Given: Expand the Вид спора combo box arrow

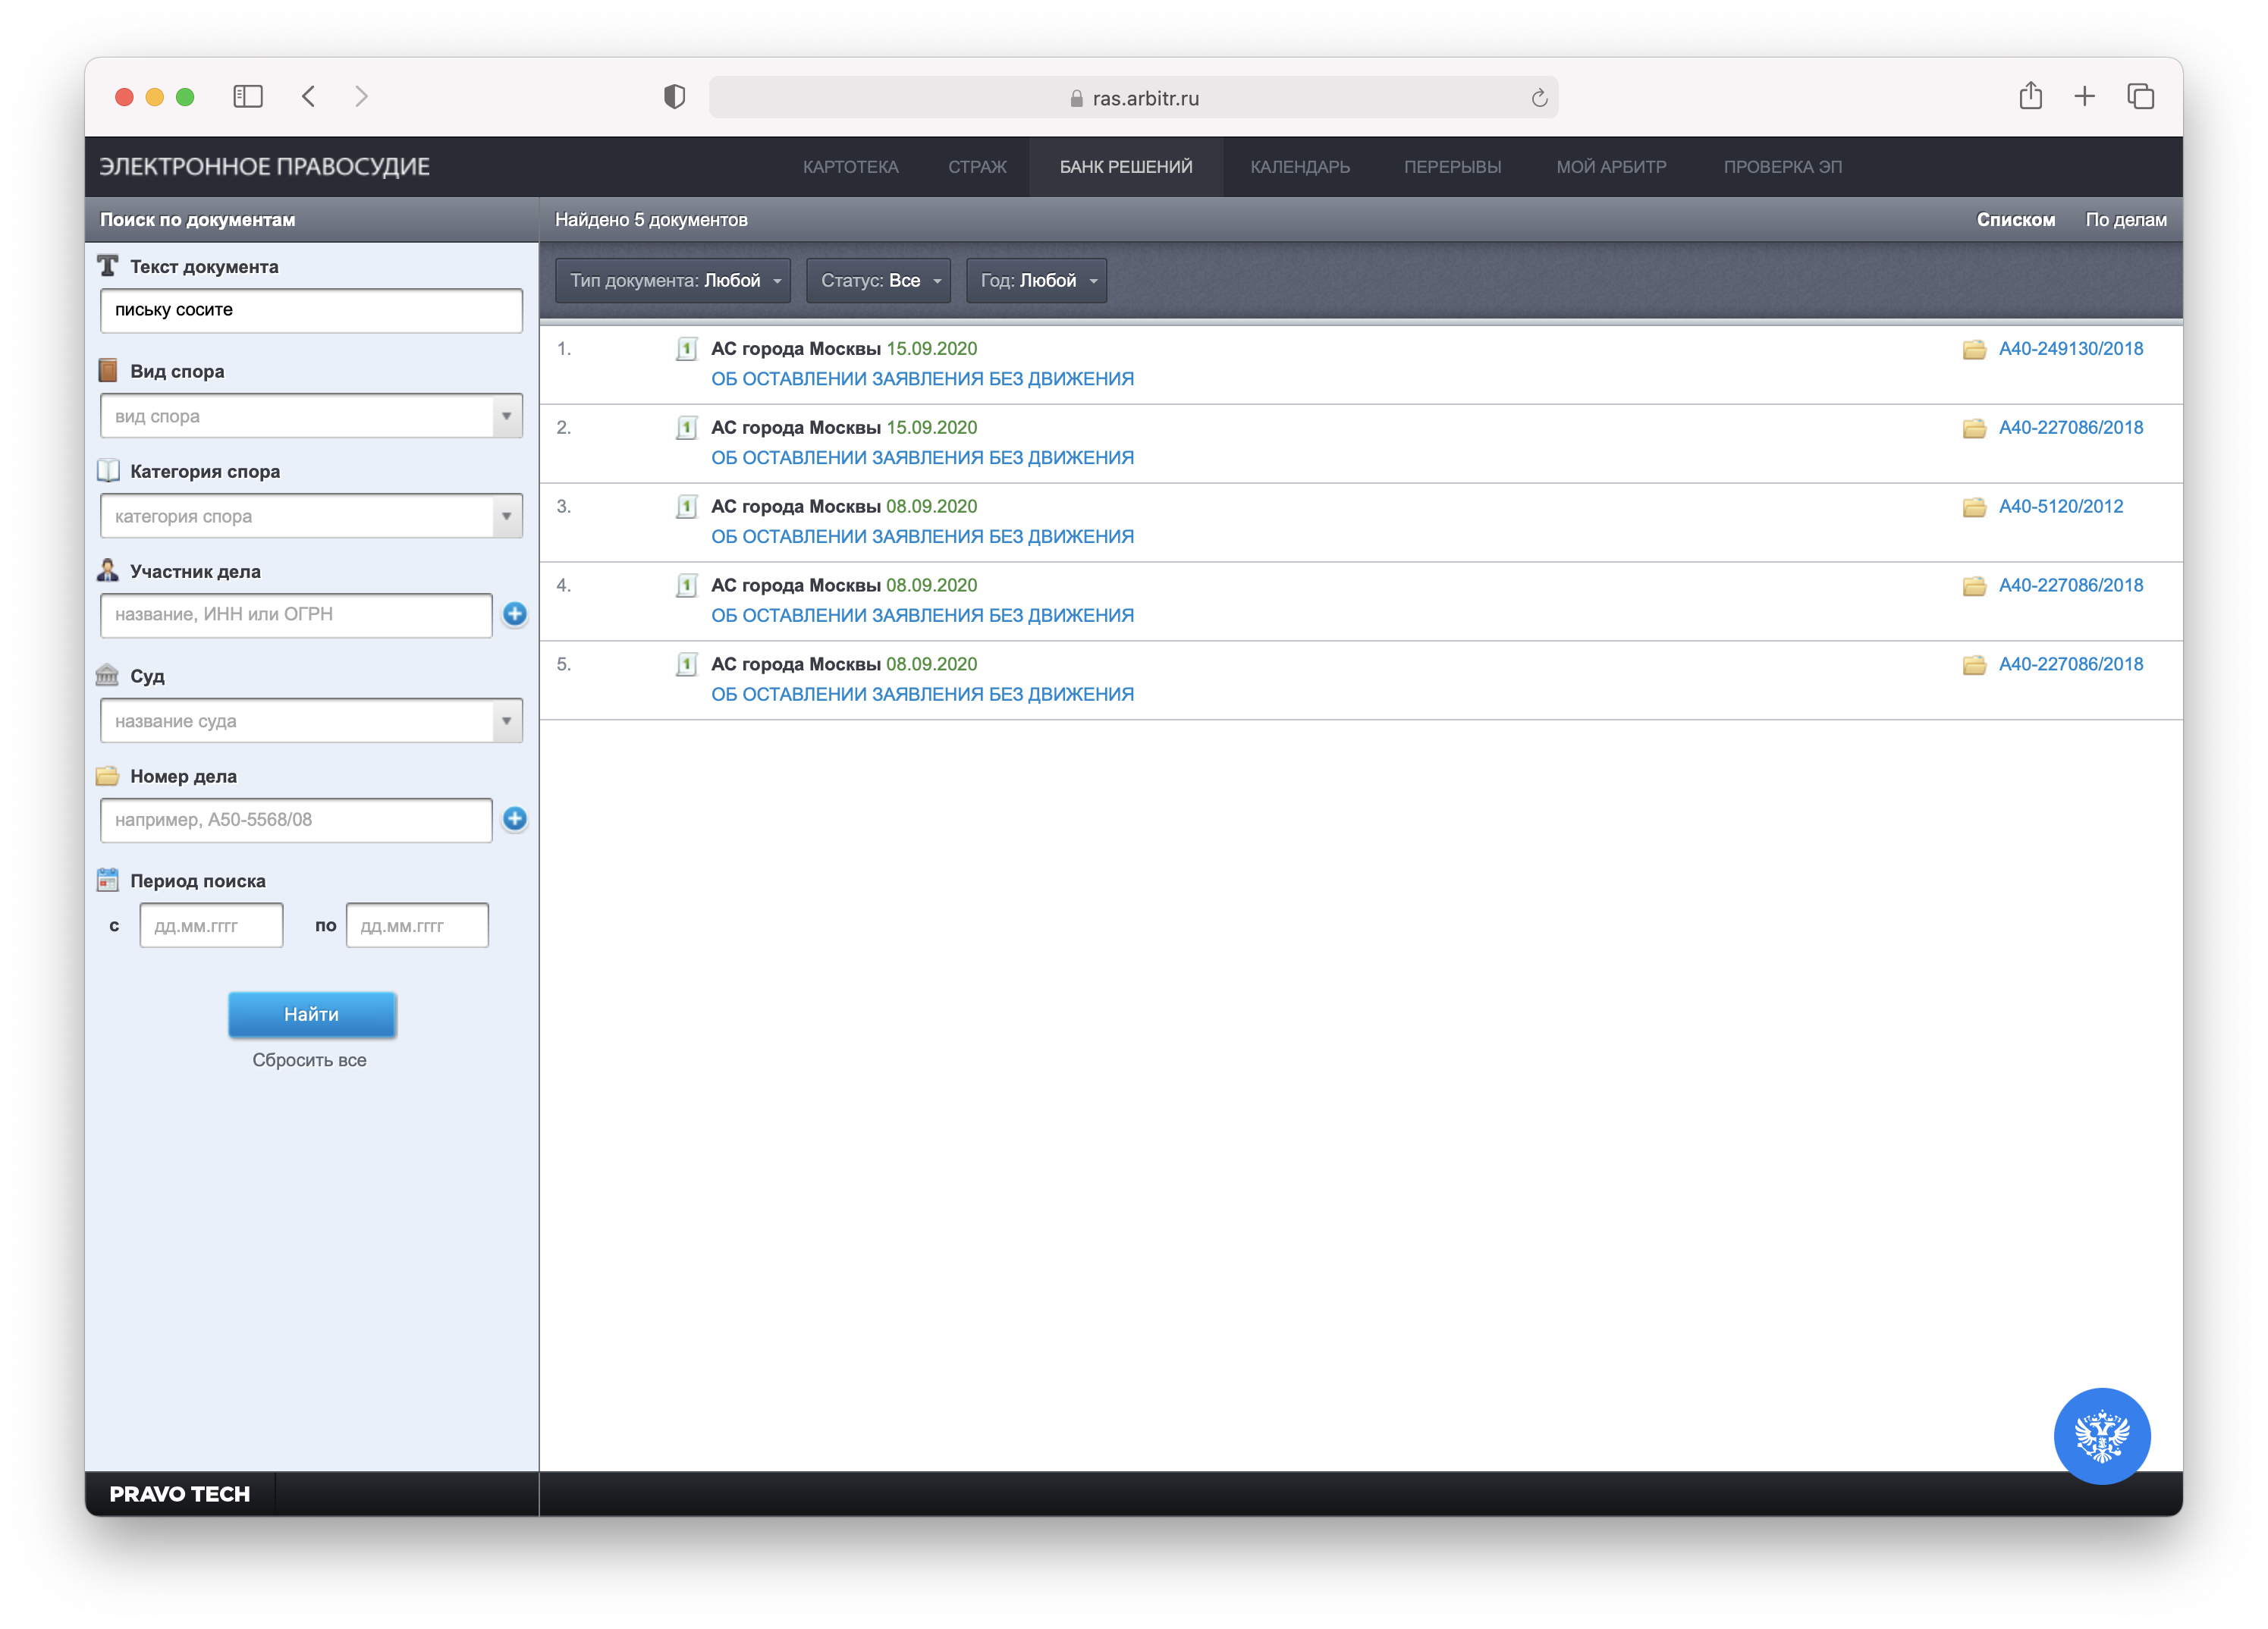Looking at the screenshot, I should pos(506,416).
